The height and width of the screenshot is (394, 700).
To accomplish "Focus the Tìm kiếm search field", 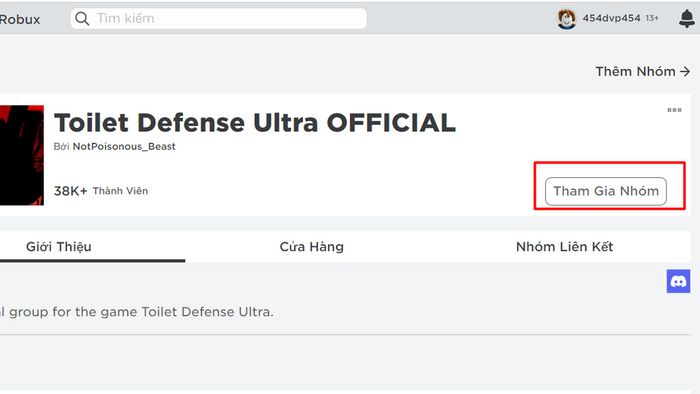I will (218, 19).
